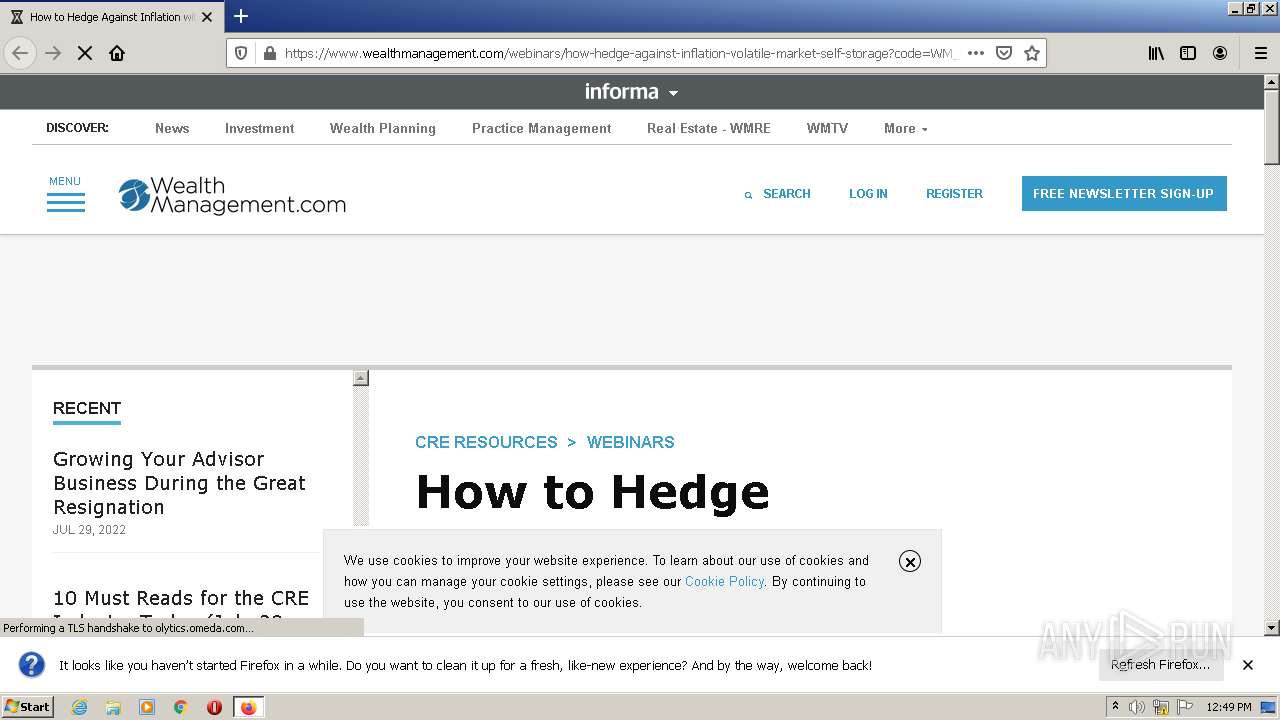Open CRE RESOURCES breadcrumb link
1280x720 pixels.
(x=486, y=442)
